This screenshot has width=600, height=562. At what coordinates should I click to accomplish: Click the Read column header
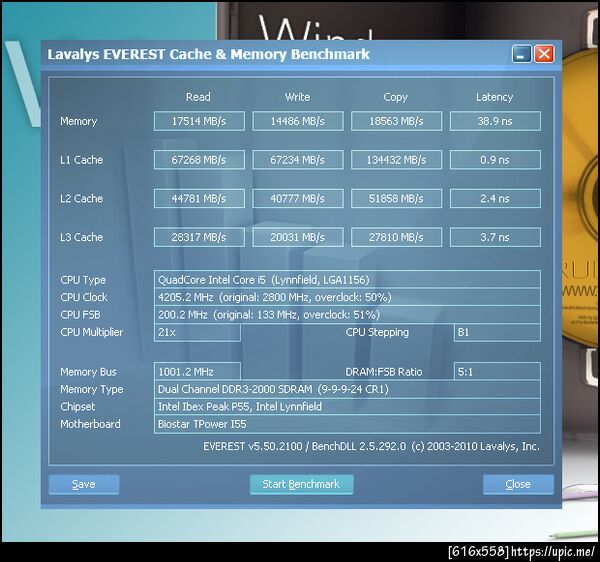[198, 97]
